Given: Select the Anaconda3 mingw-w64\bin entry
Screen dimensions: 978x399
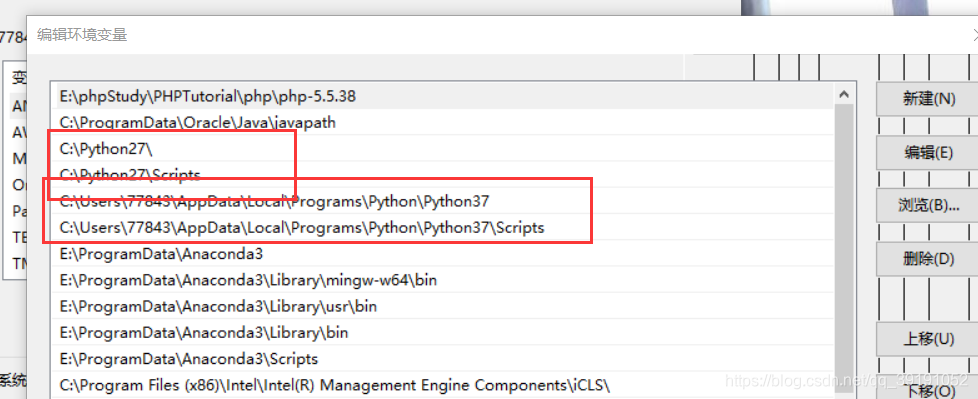Looking at the screenshot, I should tap(443, 280).
